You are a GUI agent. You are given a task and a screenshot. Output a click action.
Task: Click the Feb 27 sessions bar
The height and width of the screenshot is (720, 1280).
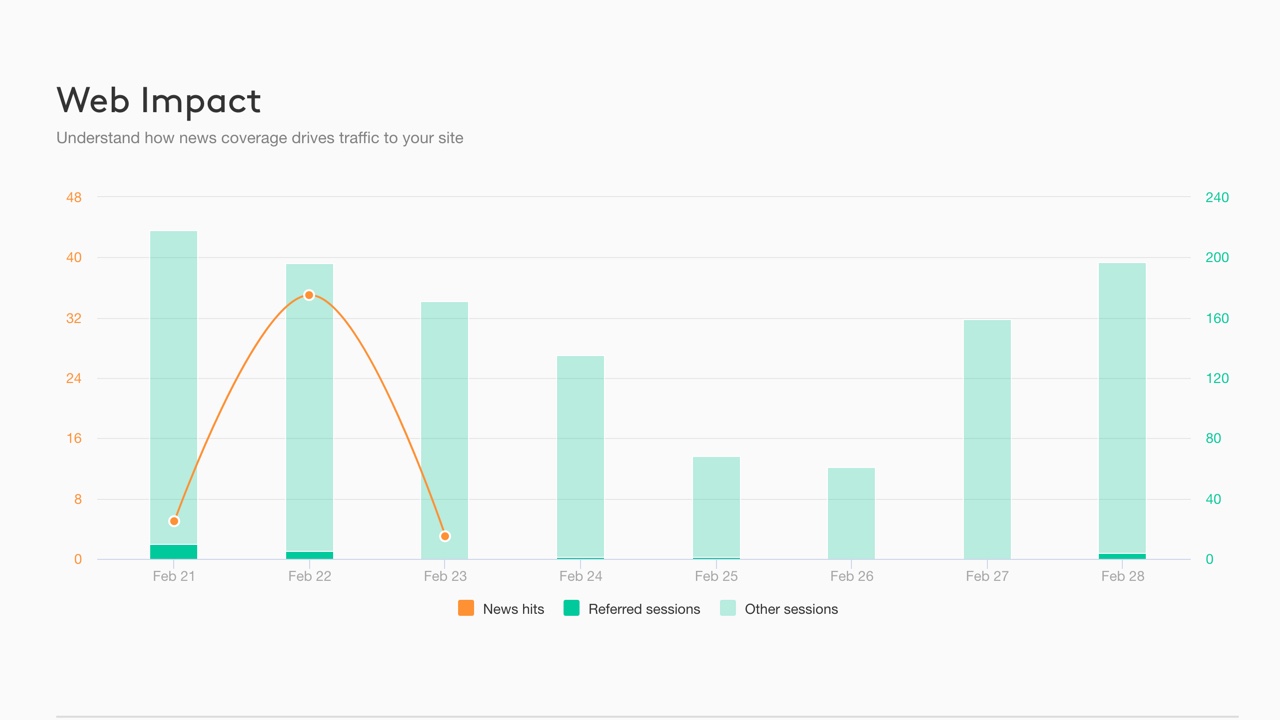(x=987, y=439)
